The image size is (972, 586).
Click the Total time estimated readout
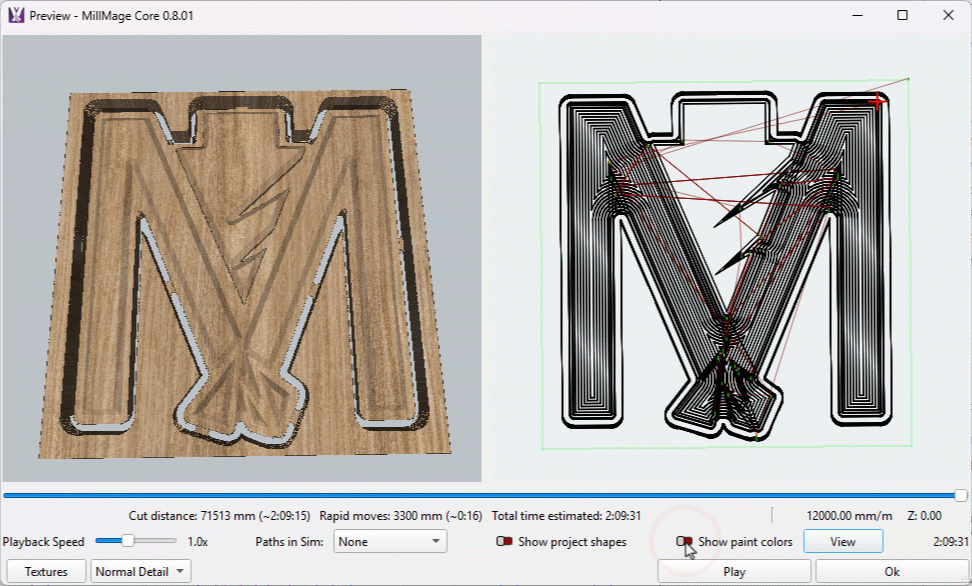tap(566, 516)
